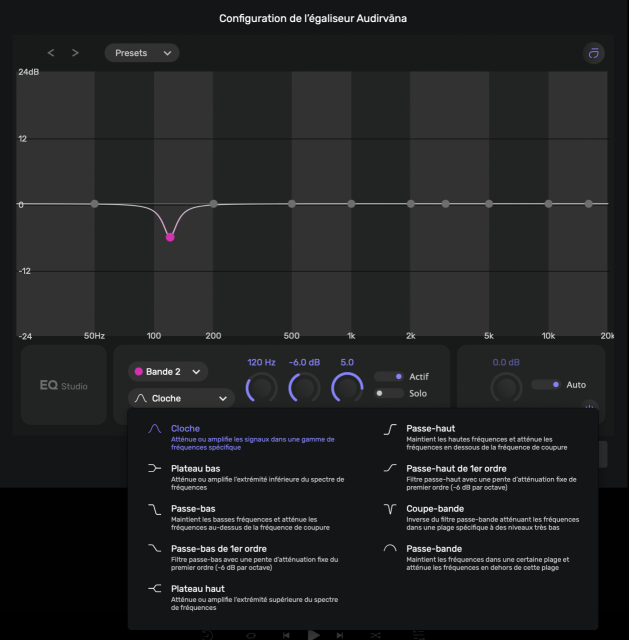This screenshot has height=640, width=629.
Task: Click the Q knob under 5.0
Action: point(347,388)
